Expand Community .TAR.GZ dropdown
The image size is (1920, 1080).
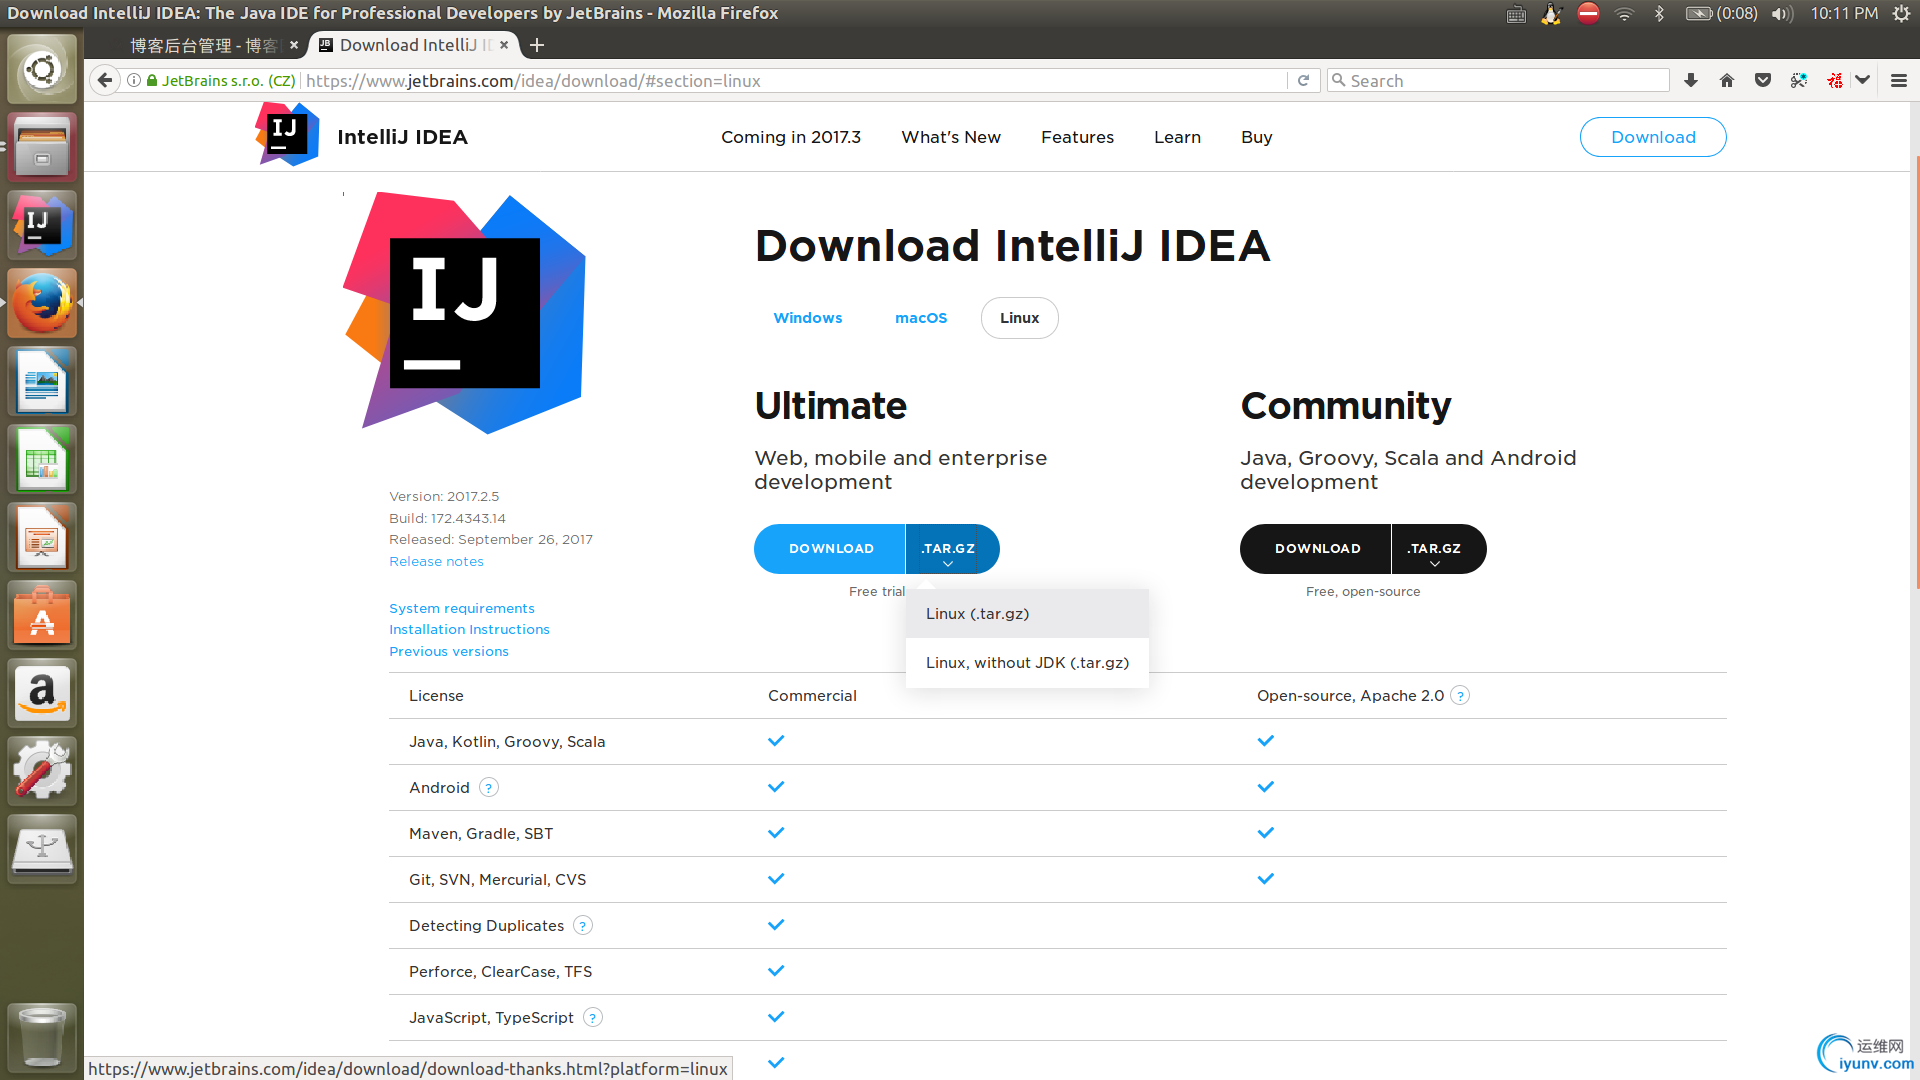[1437, 549]
